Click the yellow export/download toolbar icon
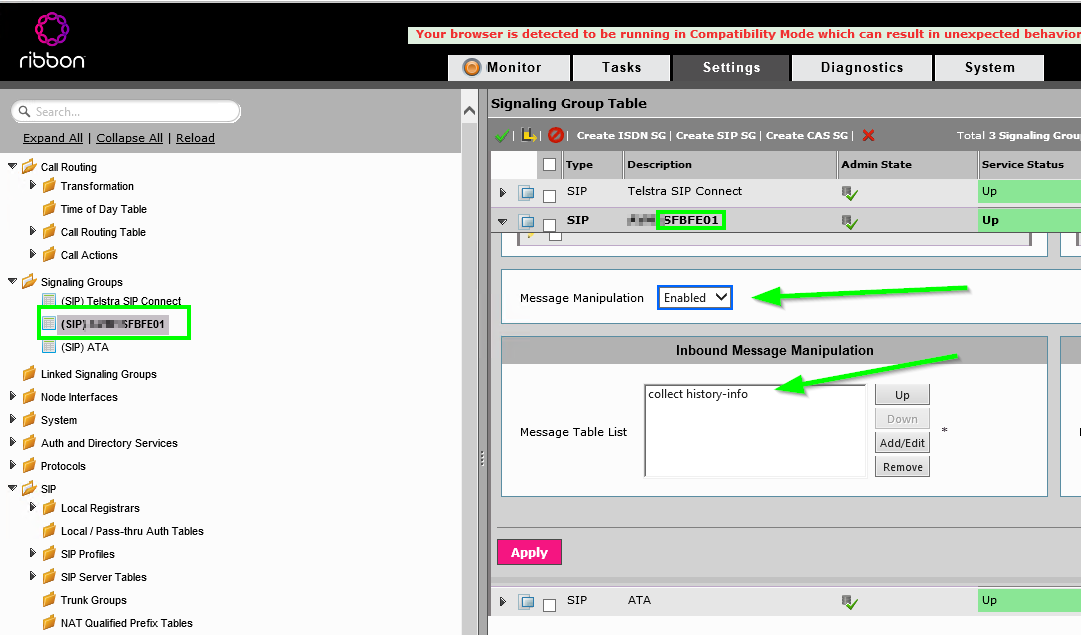Viewport: 1081px width, 635px height. tap(527, 135)
